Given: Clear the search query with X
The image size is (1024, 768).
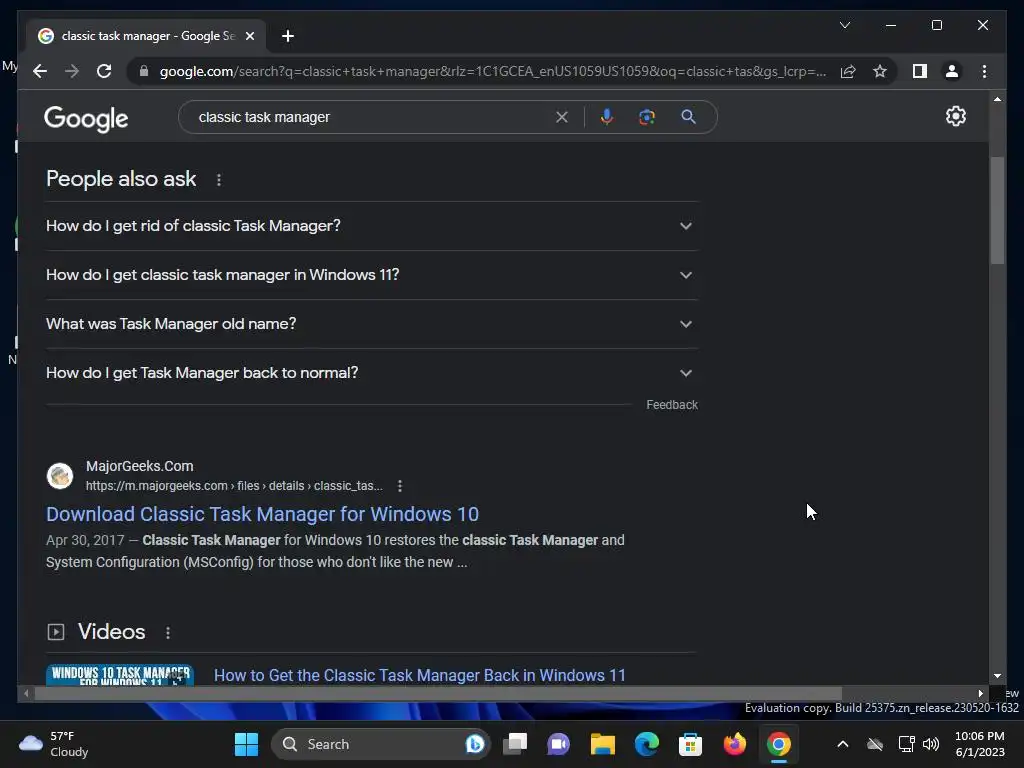Looking at the screenshot, I should click(562, 117).
